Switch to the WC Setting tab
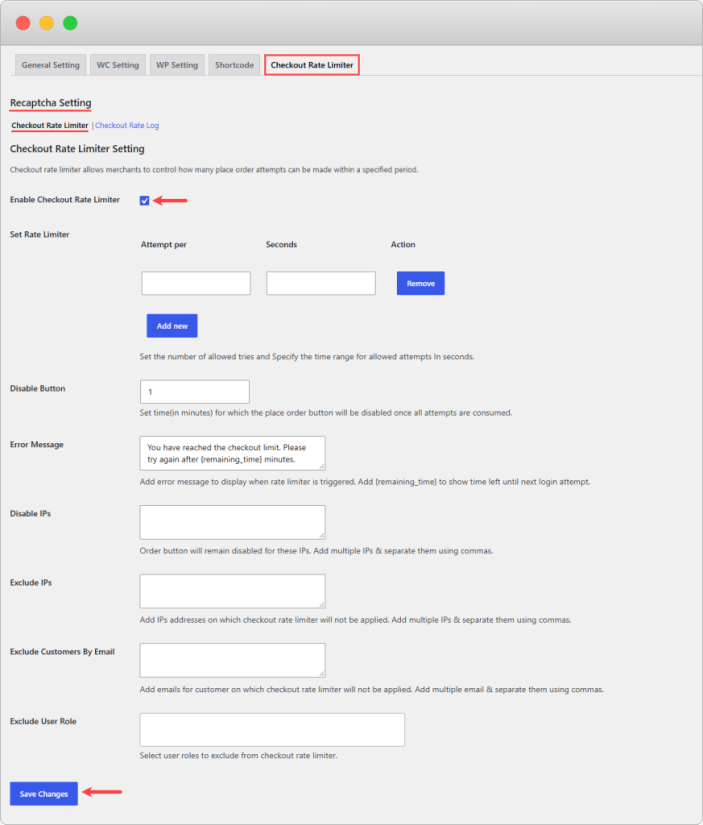Screen dimensions: 703x825 [x=118, y=65]
